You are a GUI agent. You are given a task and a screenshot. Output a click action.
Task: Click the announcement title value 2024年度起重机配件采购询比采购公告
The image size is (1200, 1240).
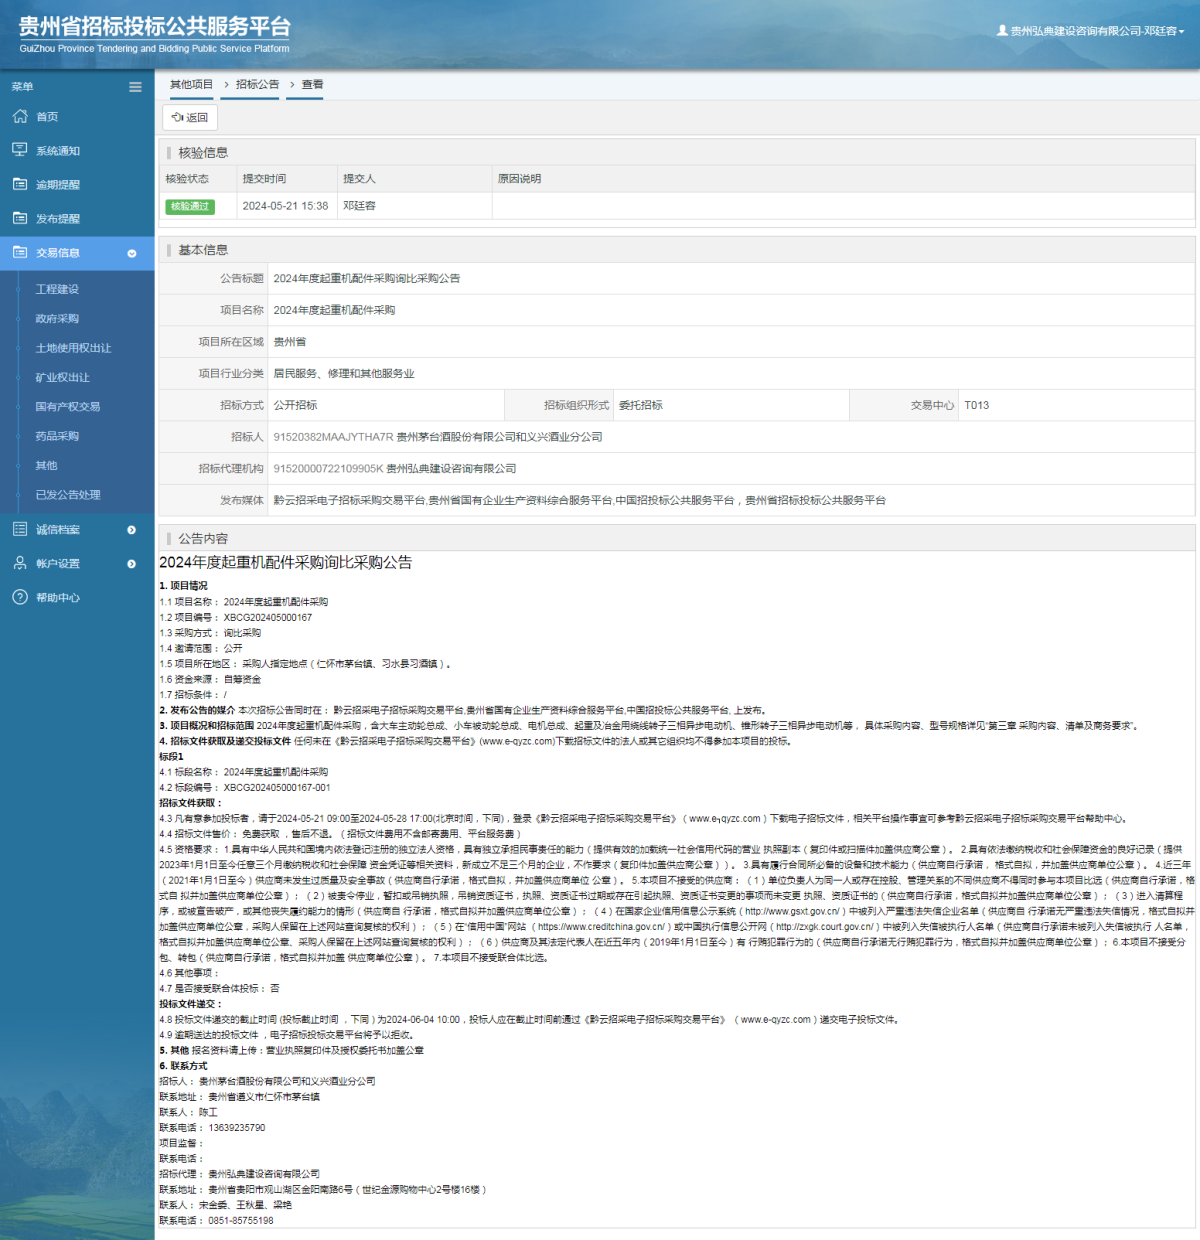point(367,279)
